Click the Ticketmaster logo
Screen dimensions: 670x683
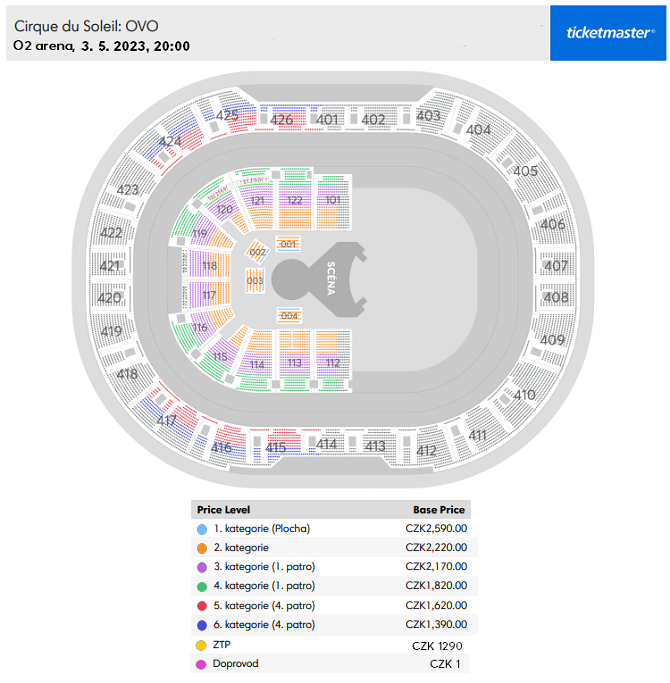610,32
